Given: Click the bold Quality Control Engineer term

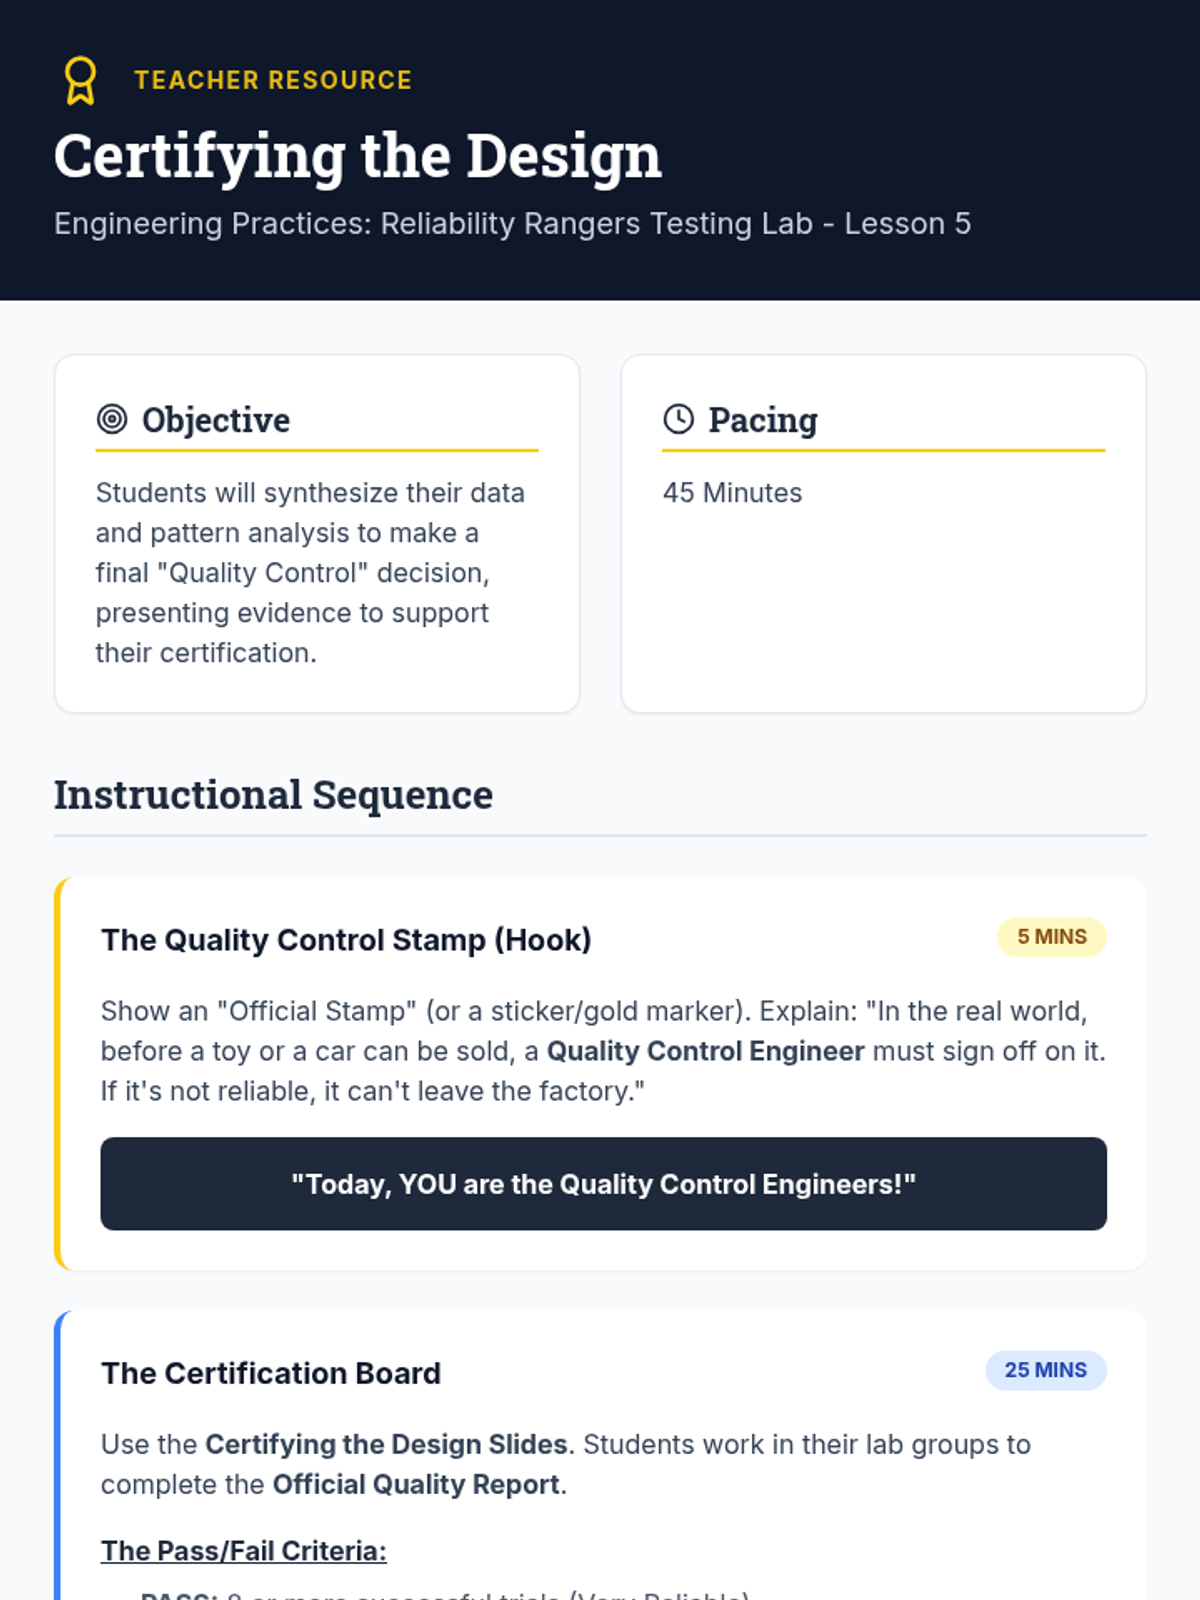Looking at the screenshot, I should click(705, 1051).
